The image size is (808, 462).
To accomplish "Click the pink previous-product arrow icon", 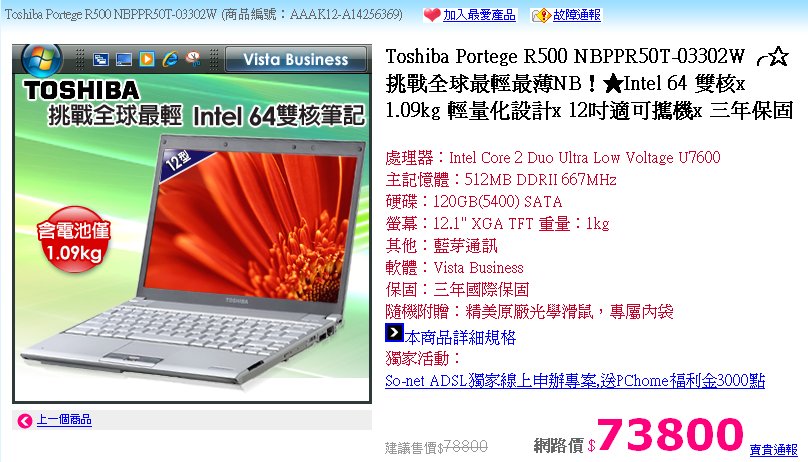I will click(24, 420).
